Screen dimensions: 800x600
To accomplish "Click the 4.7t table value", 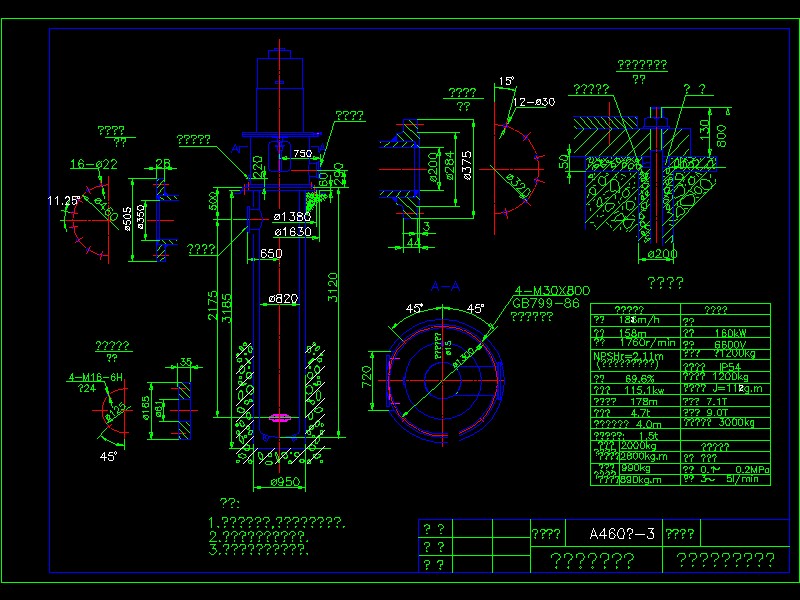I will [640, 413].
